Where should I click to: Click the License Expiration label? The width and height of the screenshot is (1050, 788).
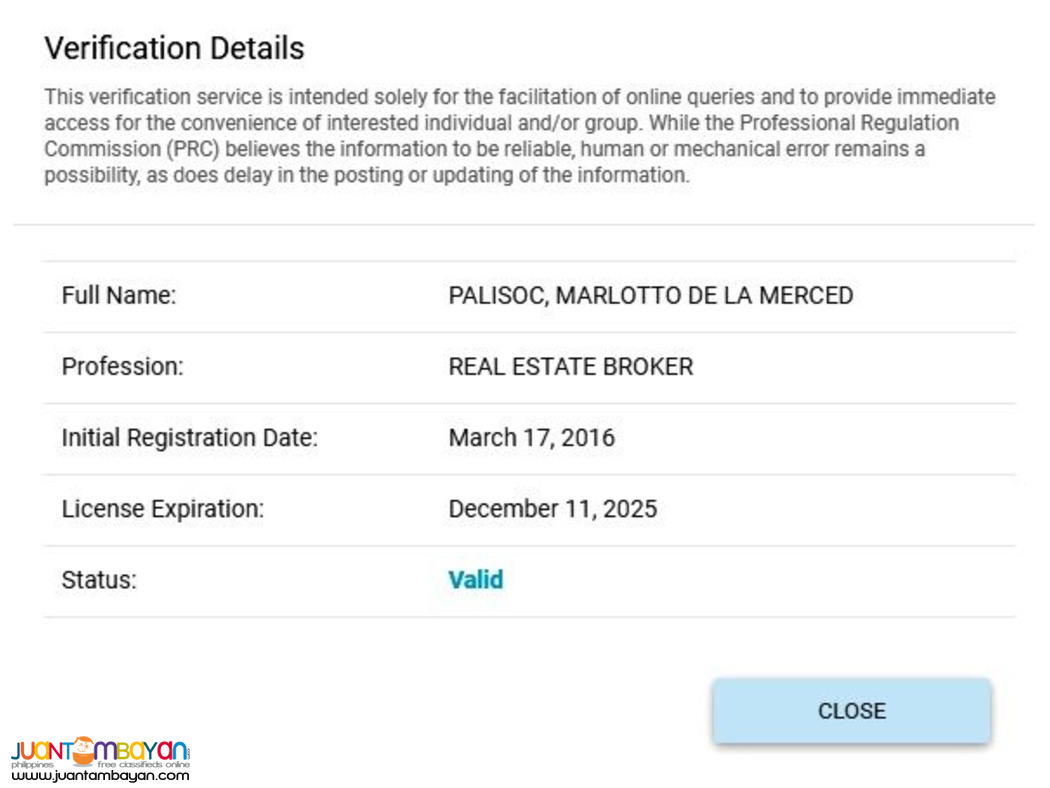(x=163, y=509)
